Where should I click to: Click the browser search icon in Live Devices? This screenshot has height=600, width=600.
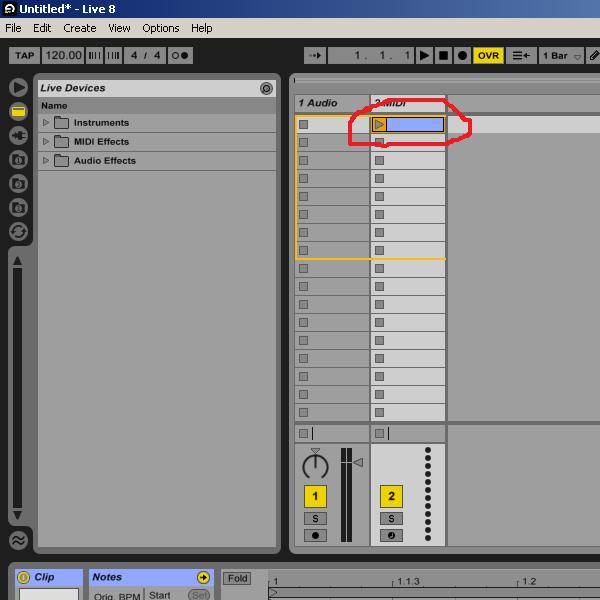[266, 88]
